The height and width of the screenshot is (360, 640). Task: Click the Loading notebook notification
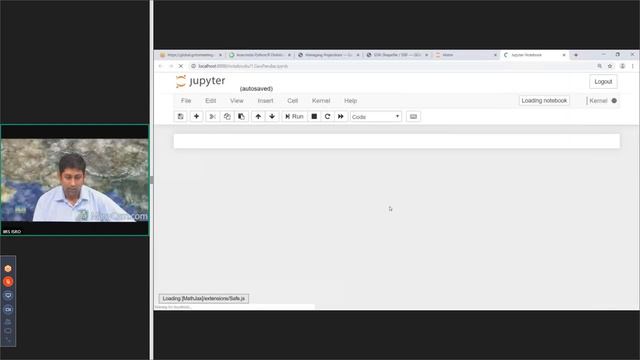544,100
